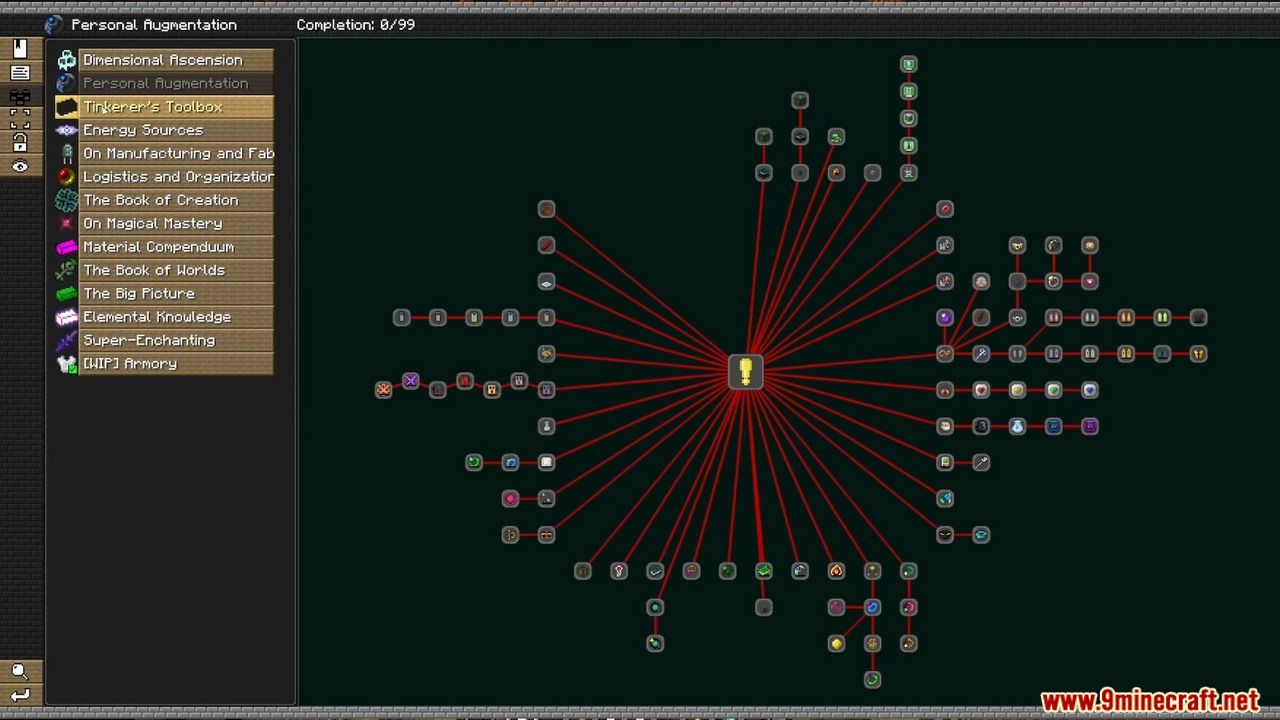Open the bottommost green swirl quest node

(873, 680)
